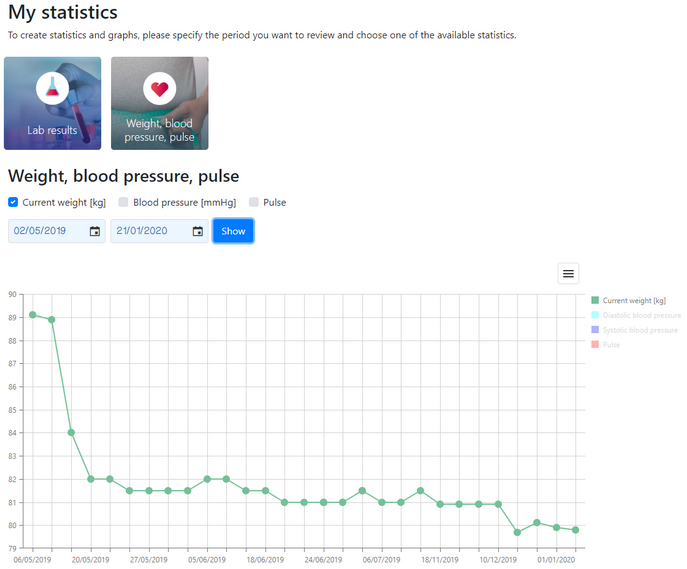Click the start date field 02/05/2019

pos(57,231)
